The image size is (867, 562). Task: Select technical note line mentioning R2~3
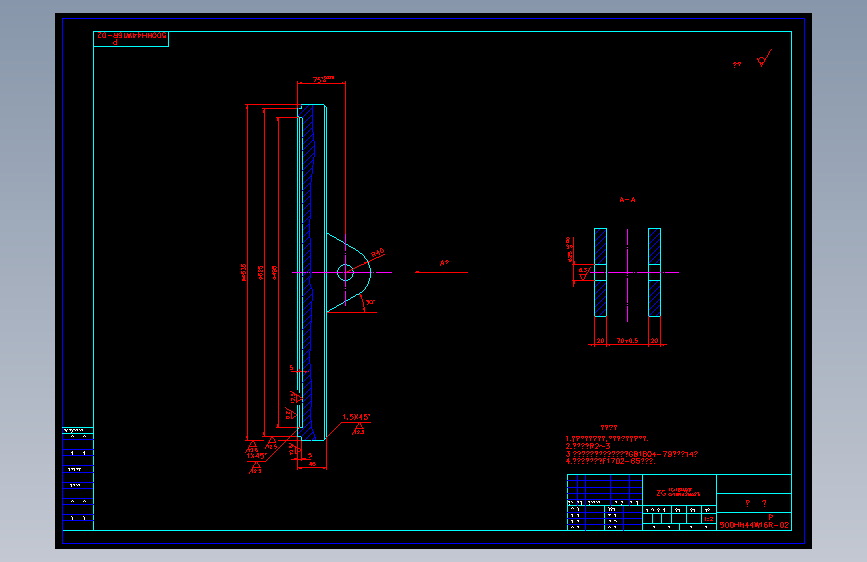pos(588,446)
